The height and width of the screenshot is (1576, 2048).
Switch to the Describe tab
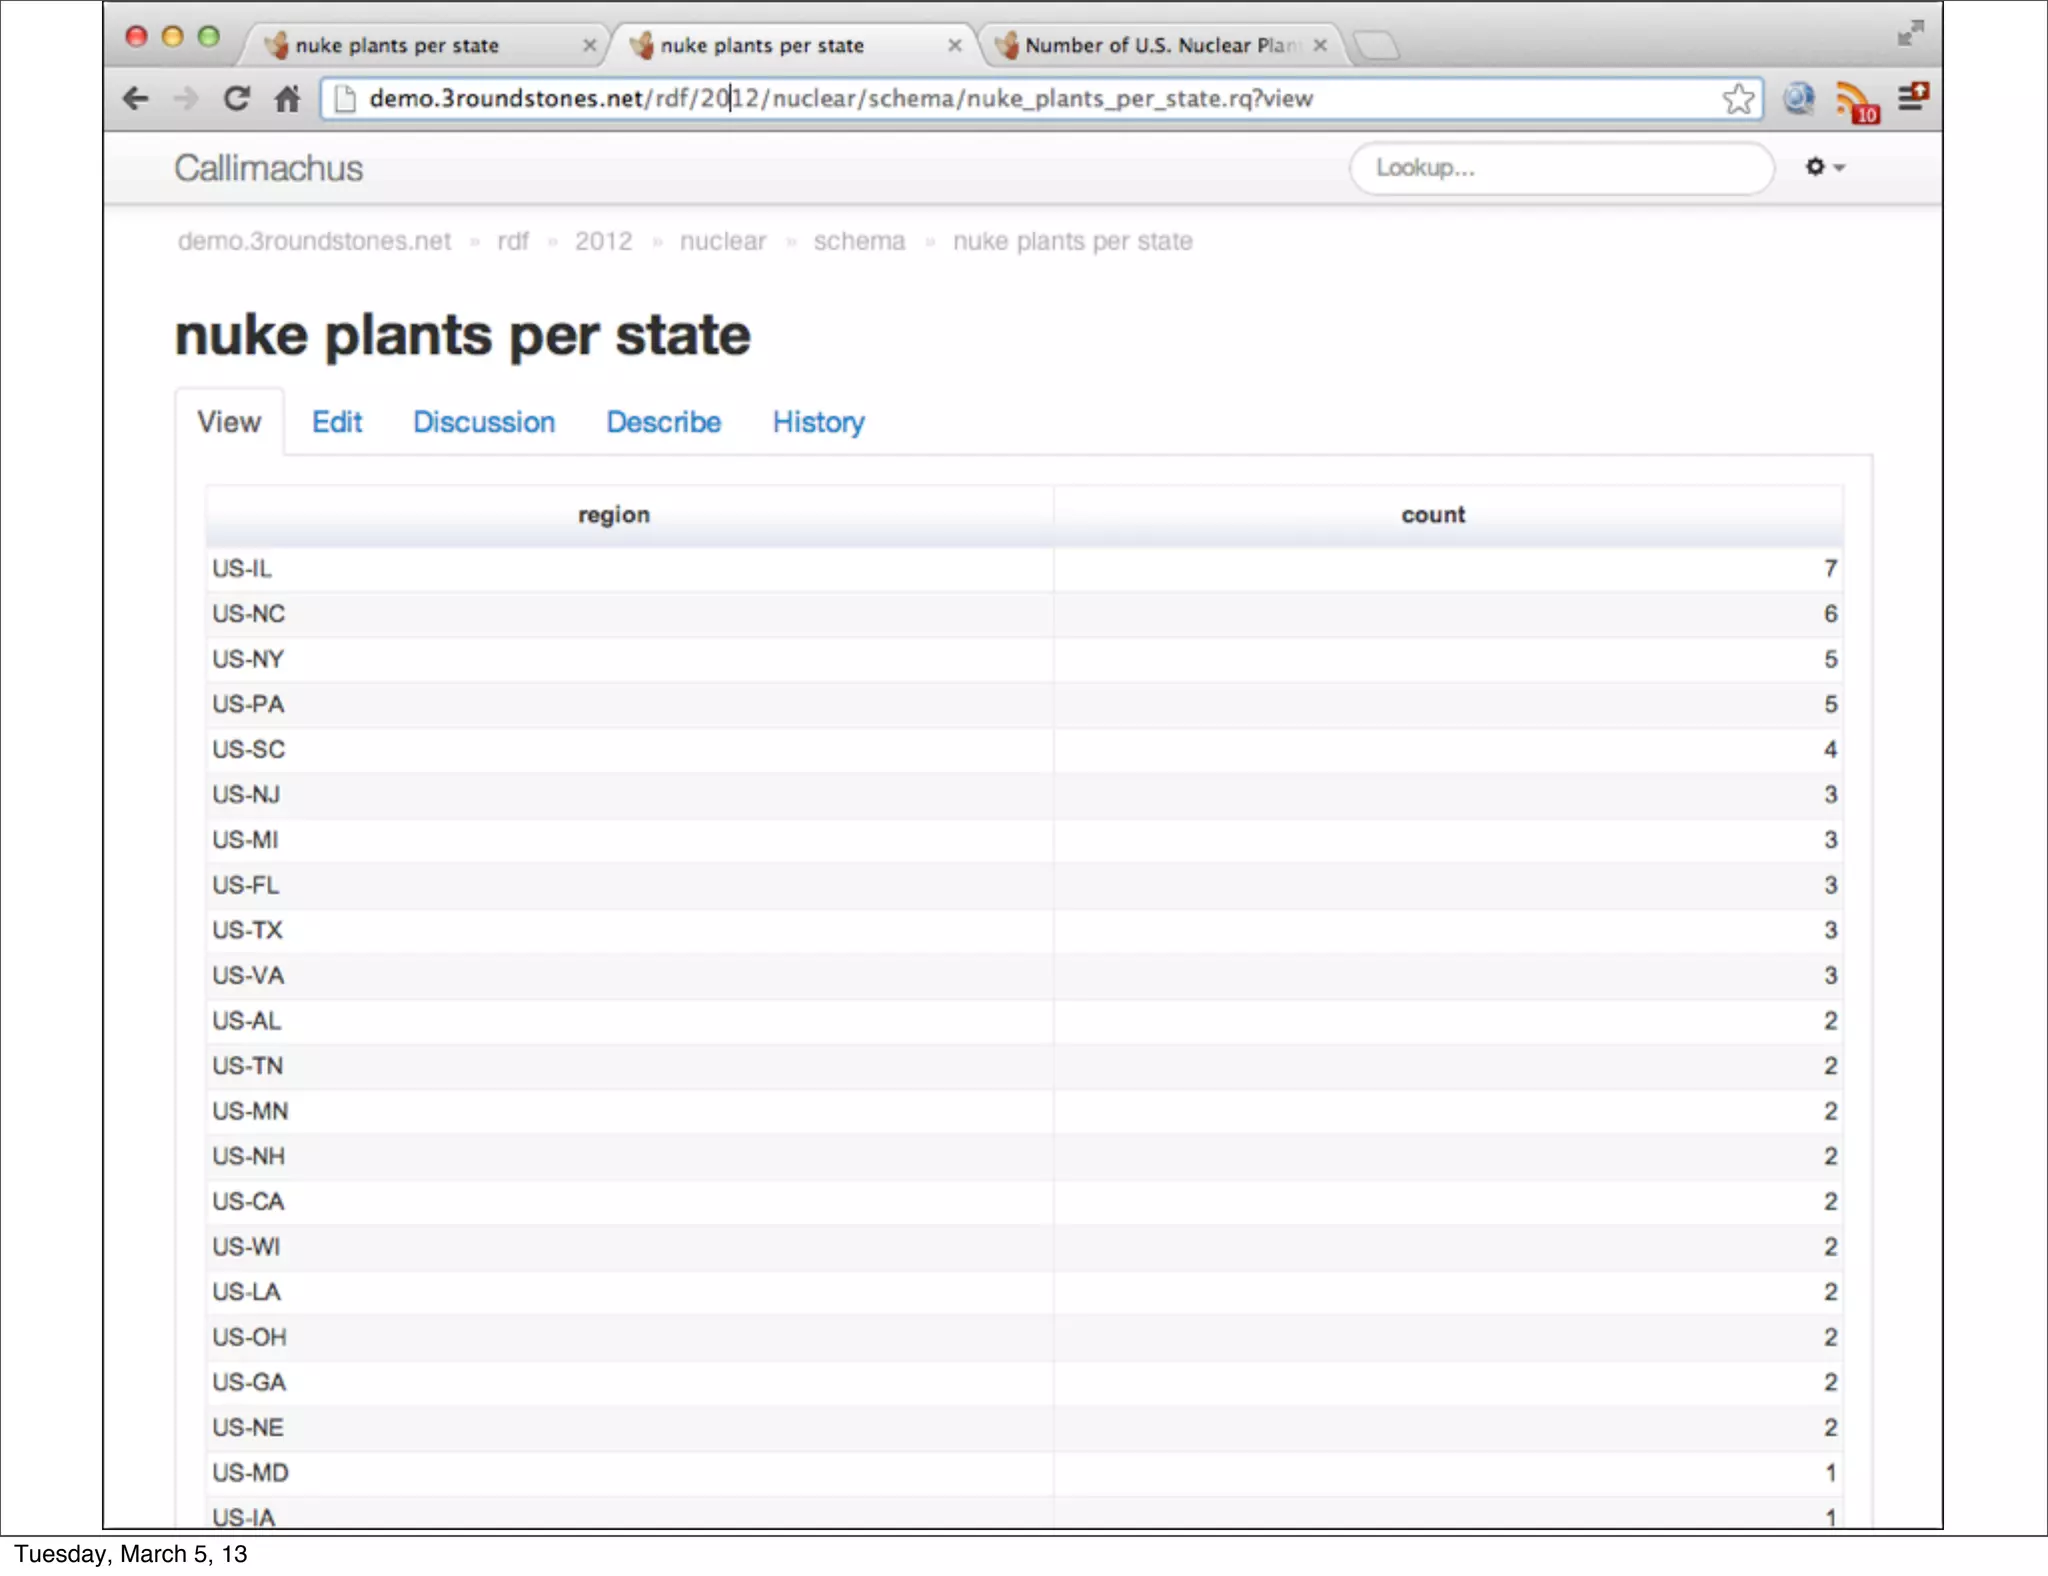[x=663, y=422]
